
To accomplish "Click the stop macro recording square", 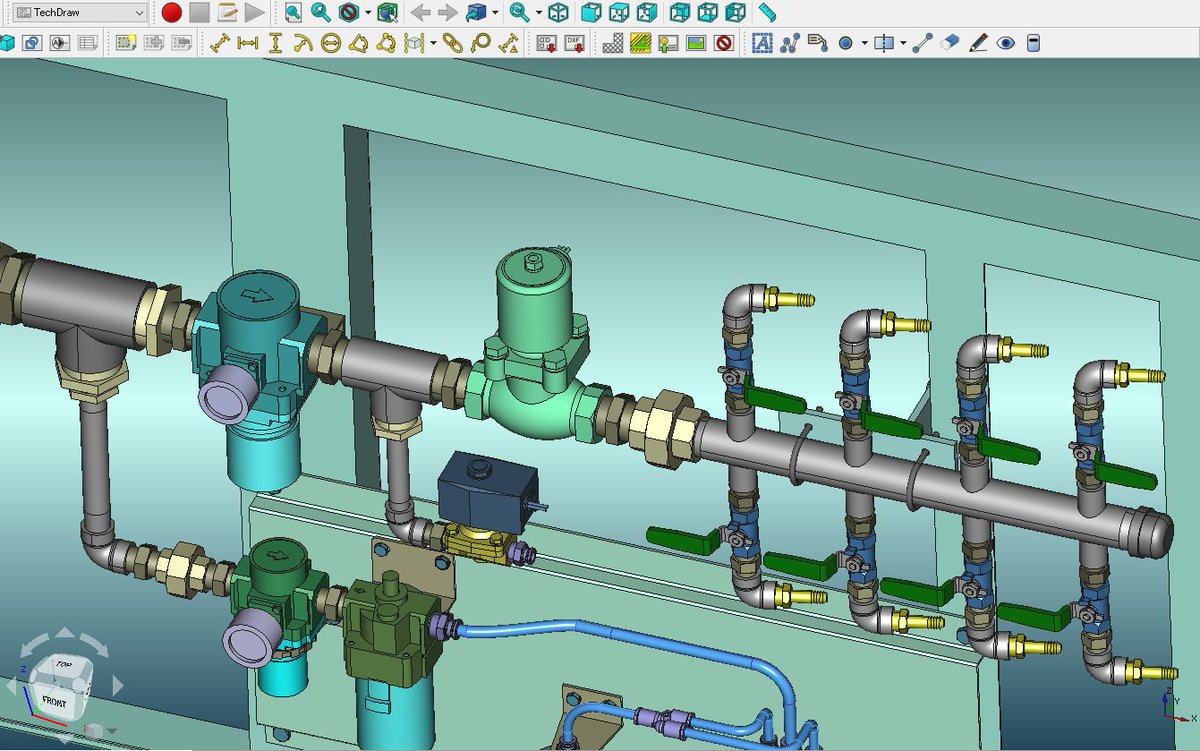I will click(x=199, y=12).
